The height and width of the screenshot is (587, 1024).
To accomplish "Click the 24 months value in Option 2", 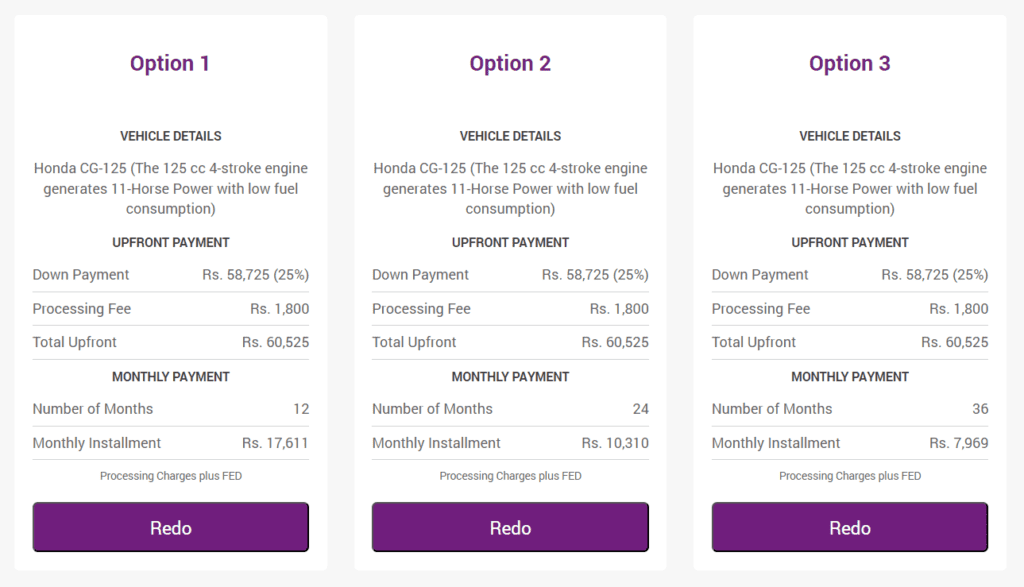I will [641, 409].
